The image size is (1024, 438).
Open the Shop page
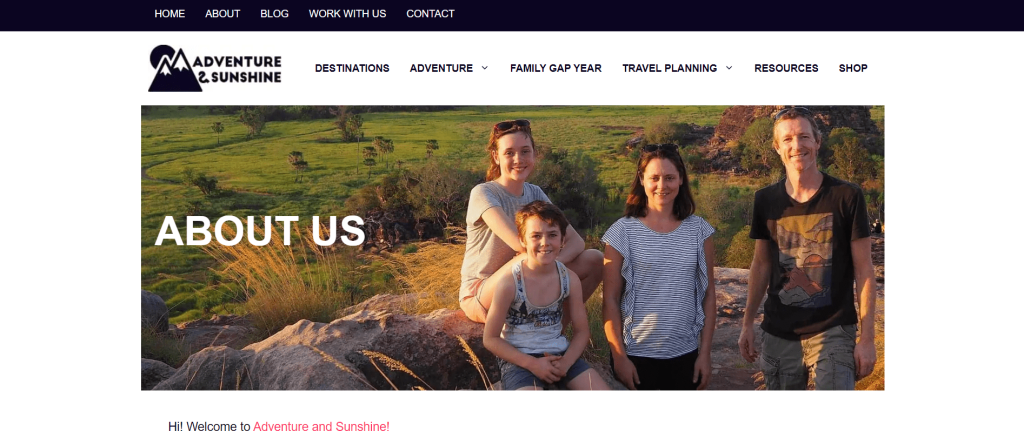point(853,68)
